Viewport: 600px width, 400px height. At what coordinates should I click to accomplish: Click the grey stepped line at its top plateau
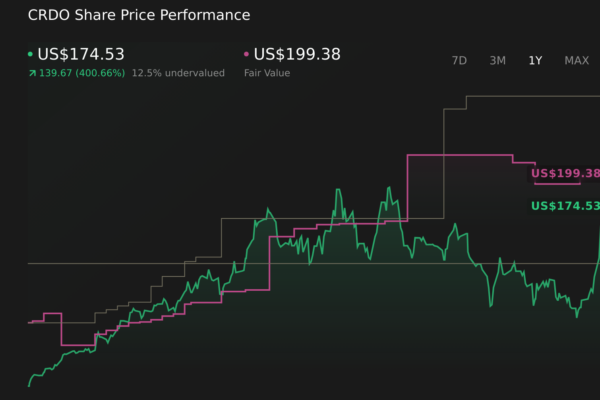coord(530,97)
